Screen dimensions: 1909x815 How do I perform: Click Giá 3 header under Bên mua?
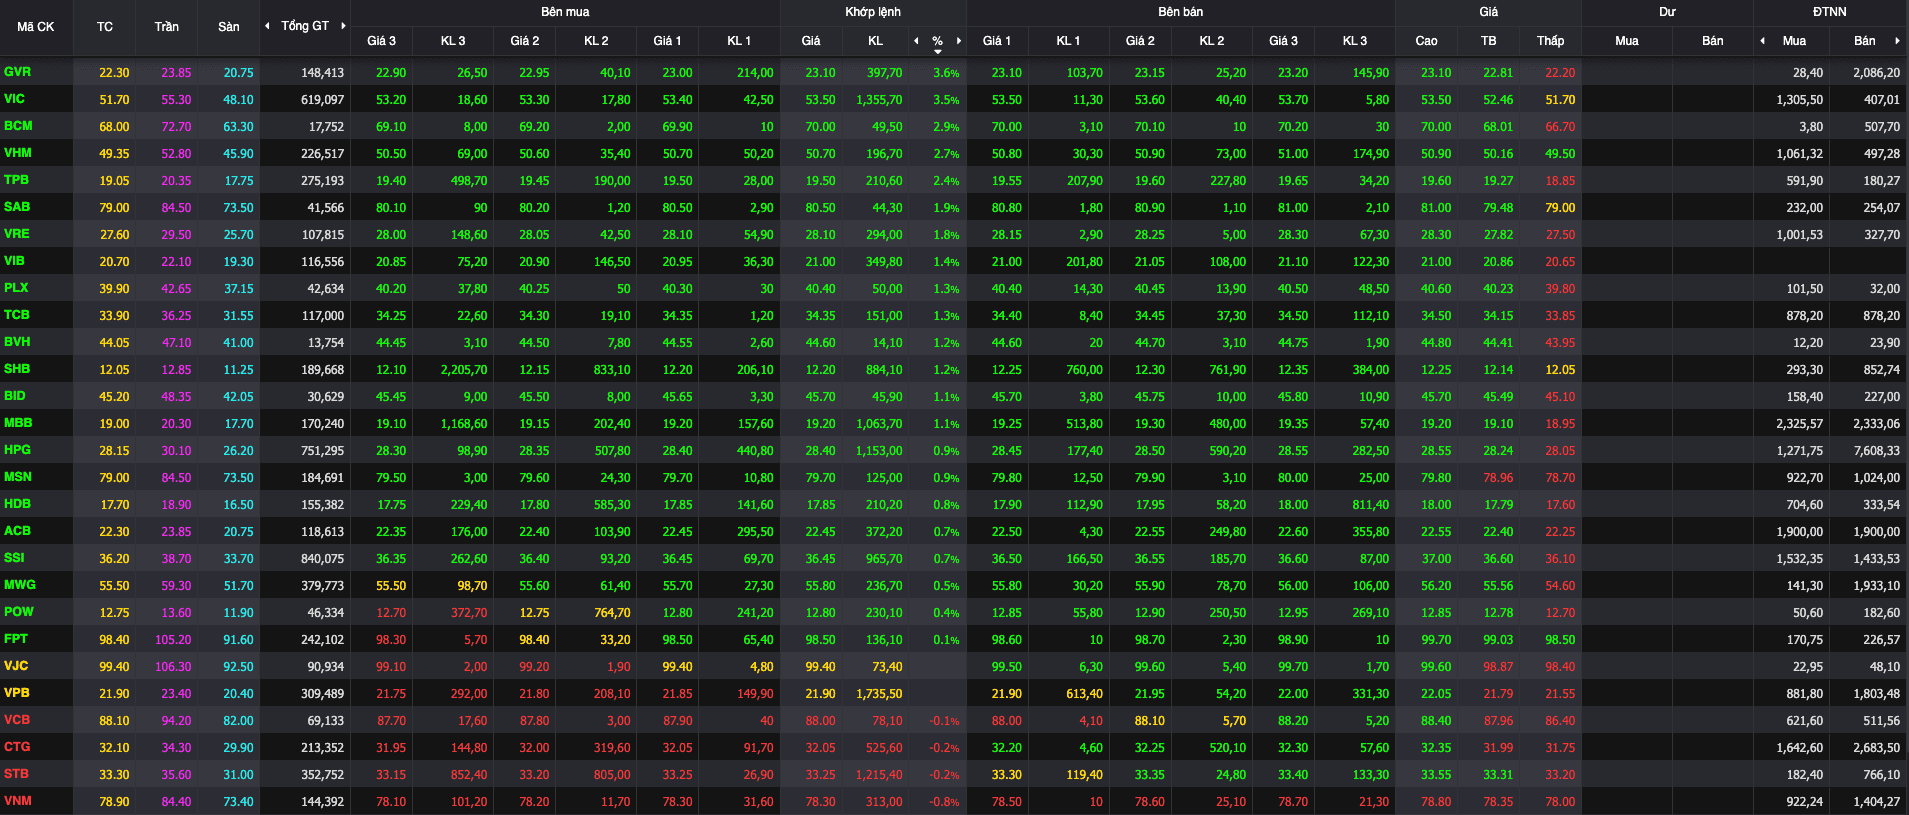381,41
